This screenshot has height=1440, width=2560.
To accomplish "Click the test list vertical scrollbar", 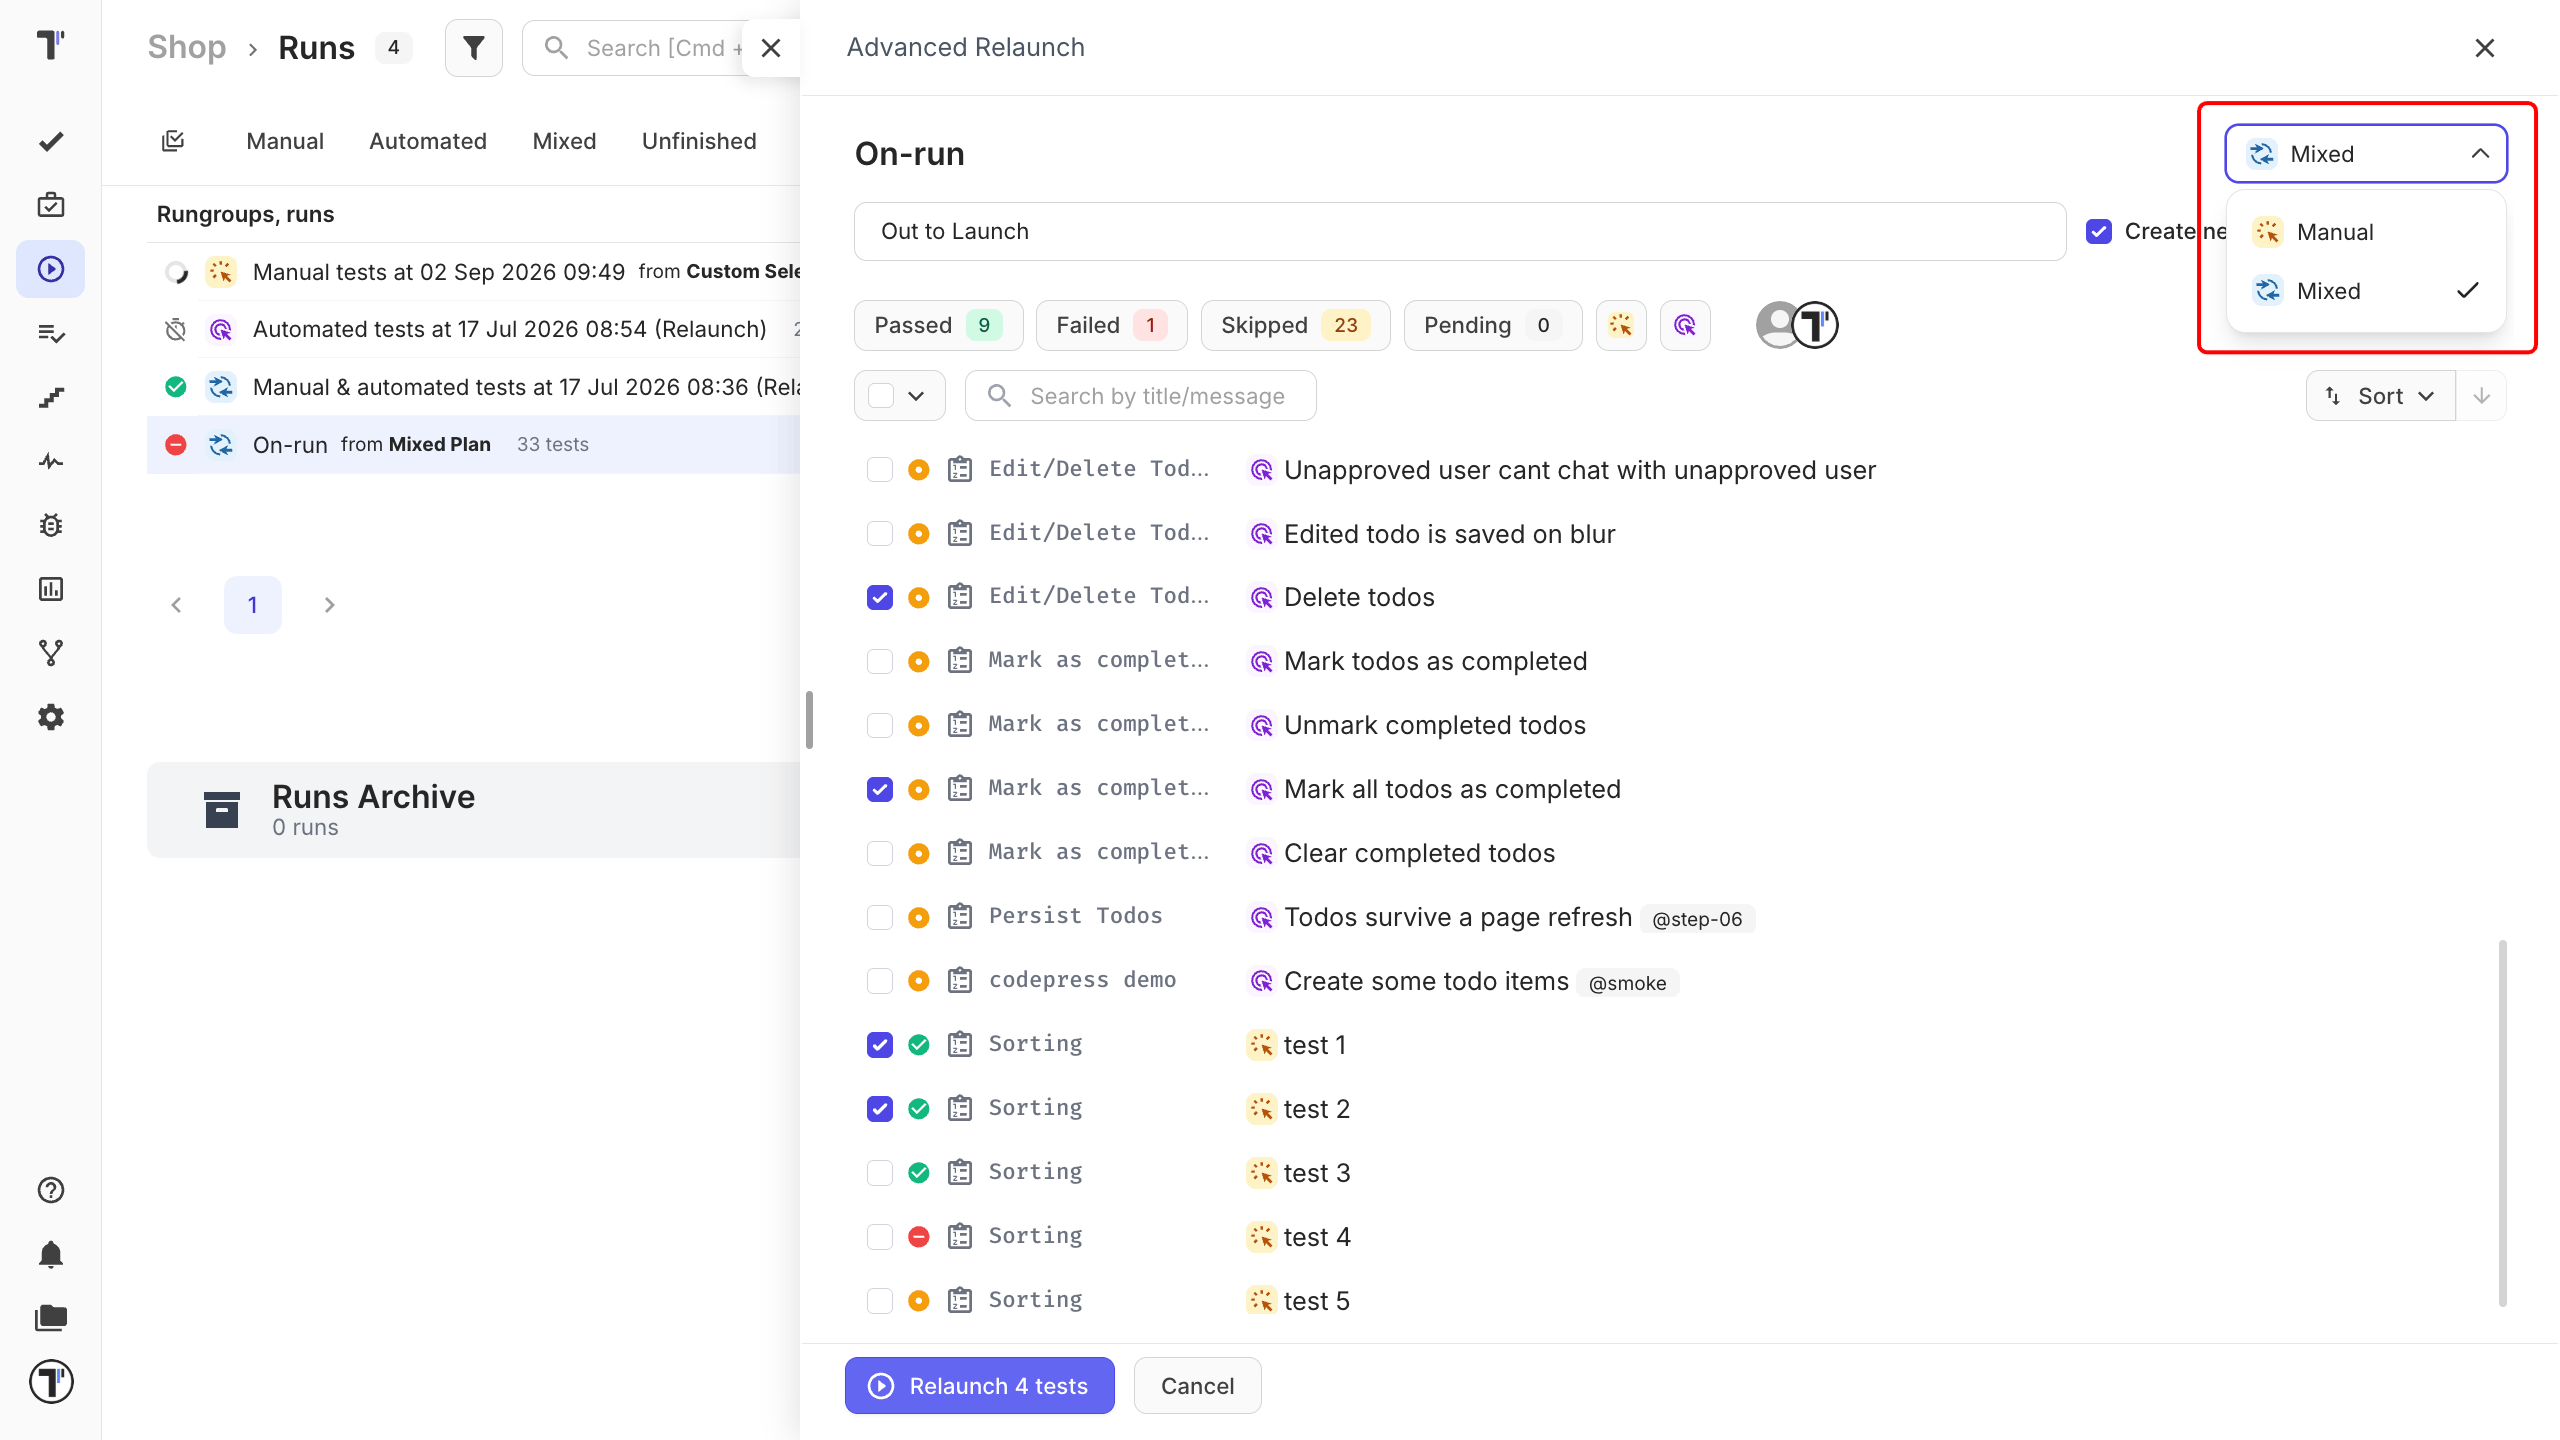I will [x=2502, y=1122].
